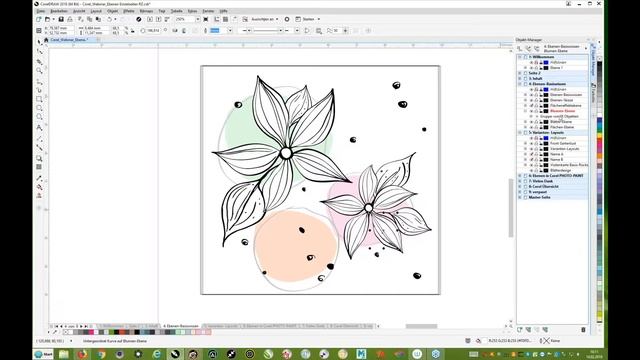
Task: Click the full-screen preview icon
Action: pos(206,19)
